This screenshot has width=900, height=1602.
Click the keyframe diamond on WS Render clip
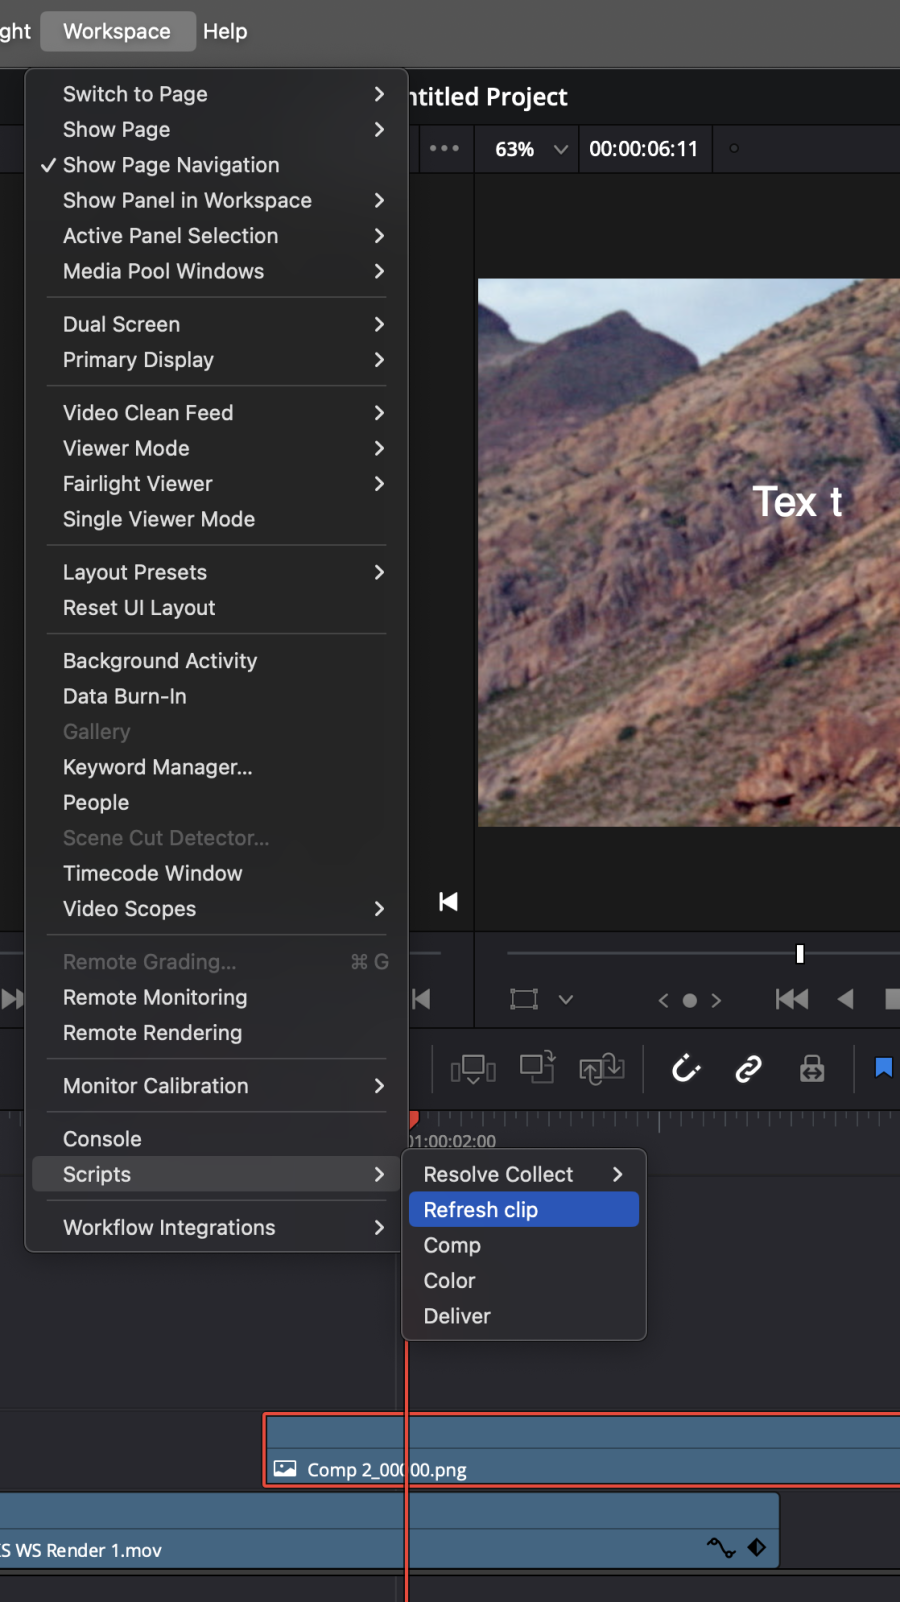[757, 1548]
